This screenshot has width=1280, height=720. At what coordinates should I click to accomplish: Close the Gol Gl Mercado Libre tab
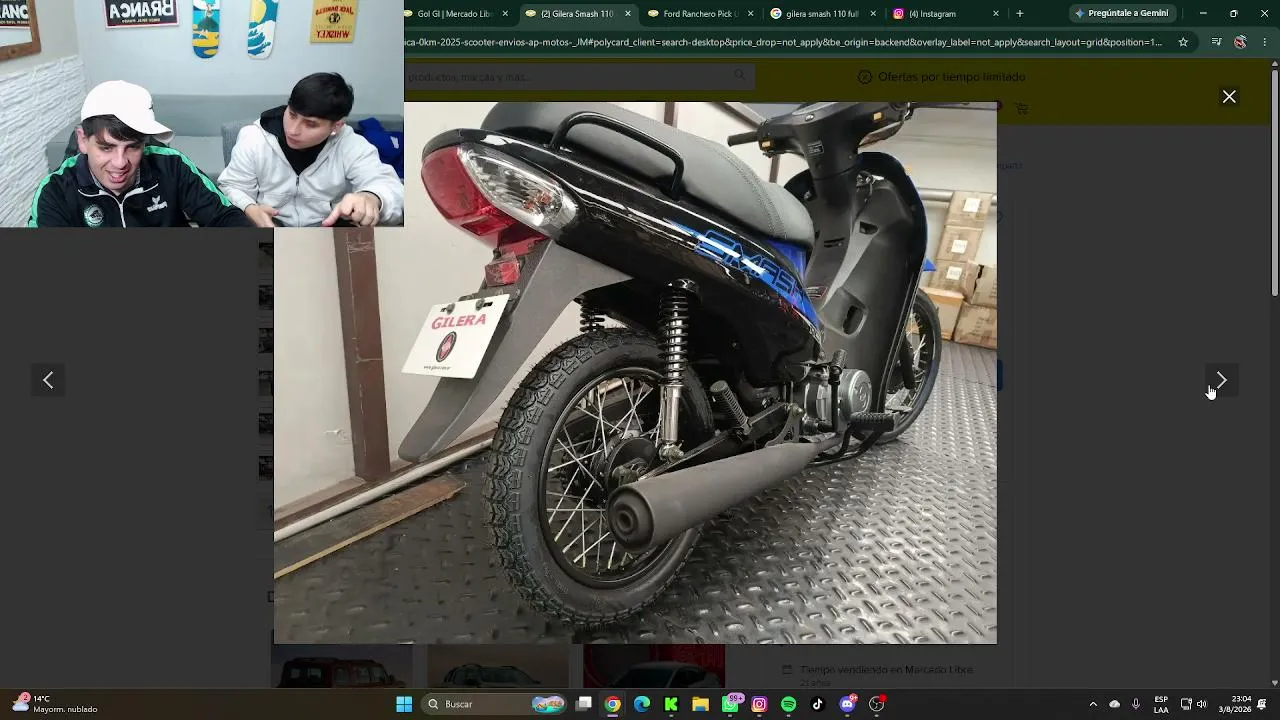tap(505, 14)
